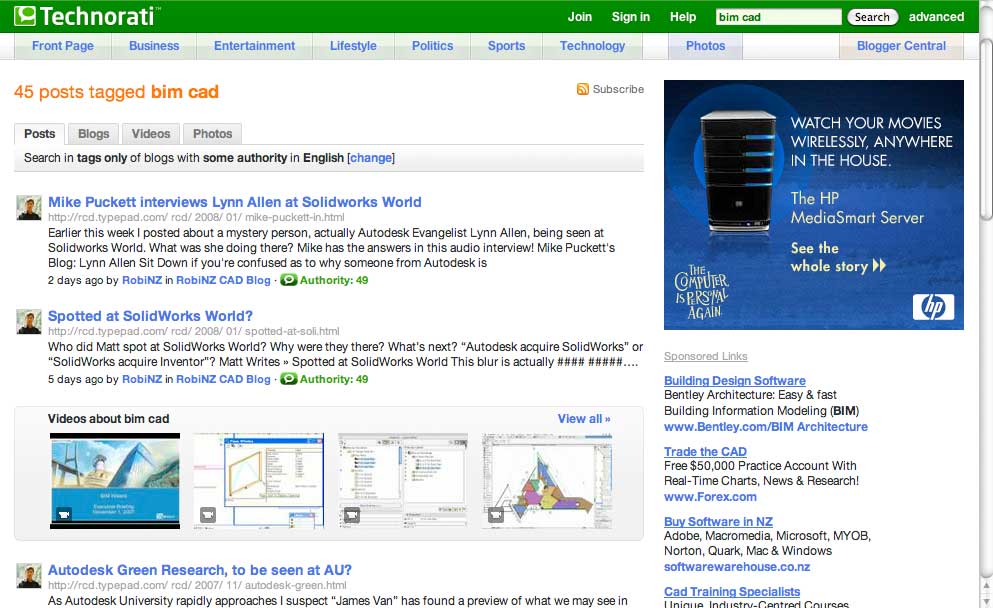Screen dimensions: 993x608
Task: Open Autodesk Green Research post title
Action: (199, 570)
